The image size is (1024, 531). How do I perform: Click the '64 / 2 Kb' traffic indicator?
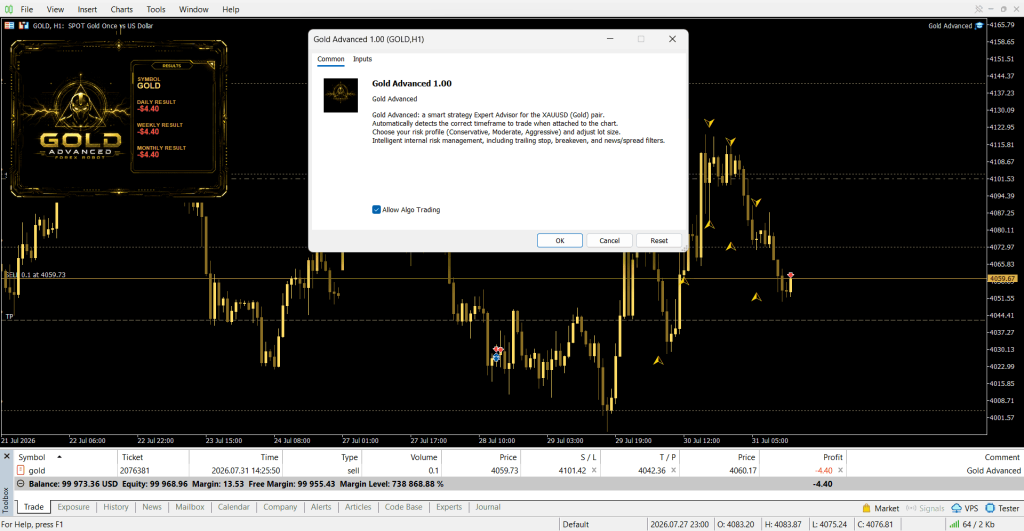(x=979, y=524)
